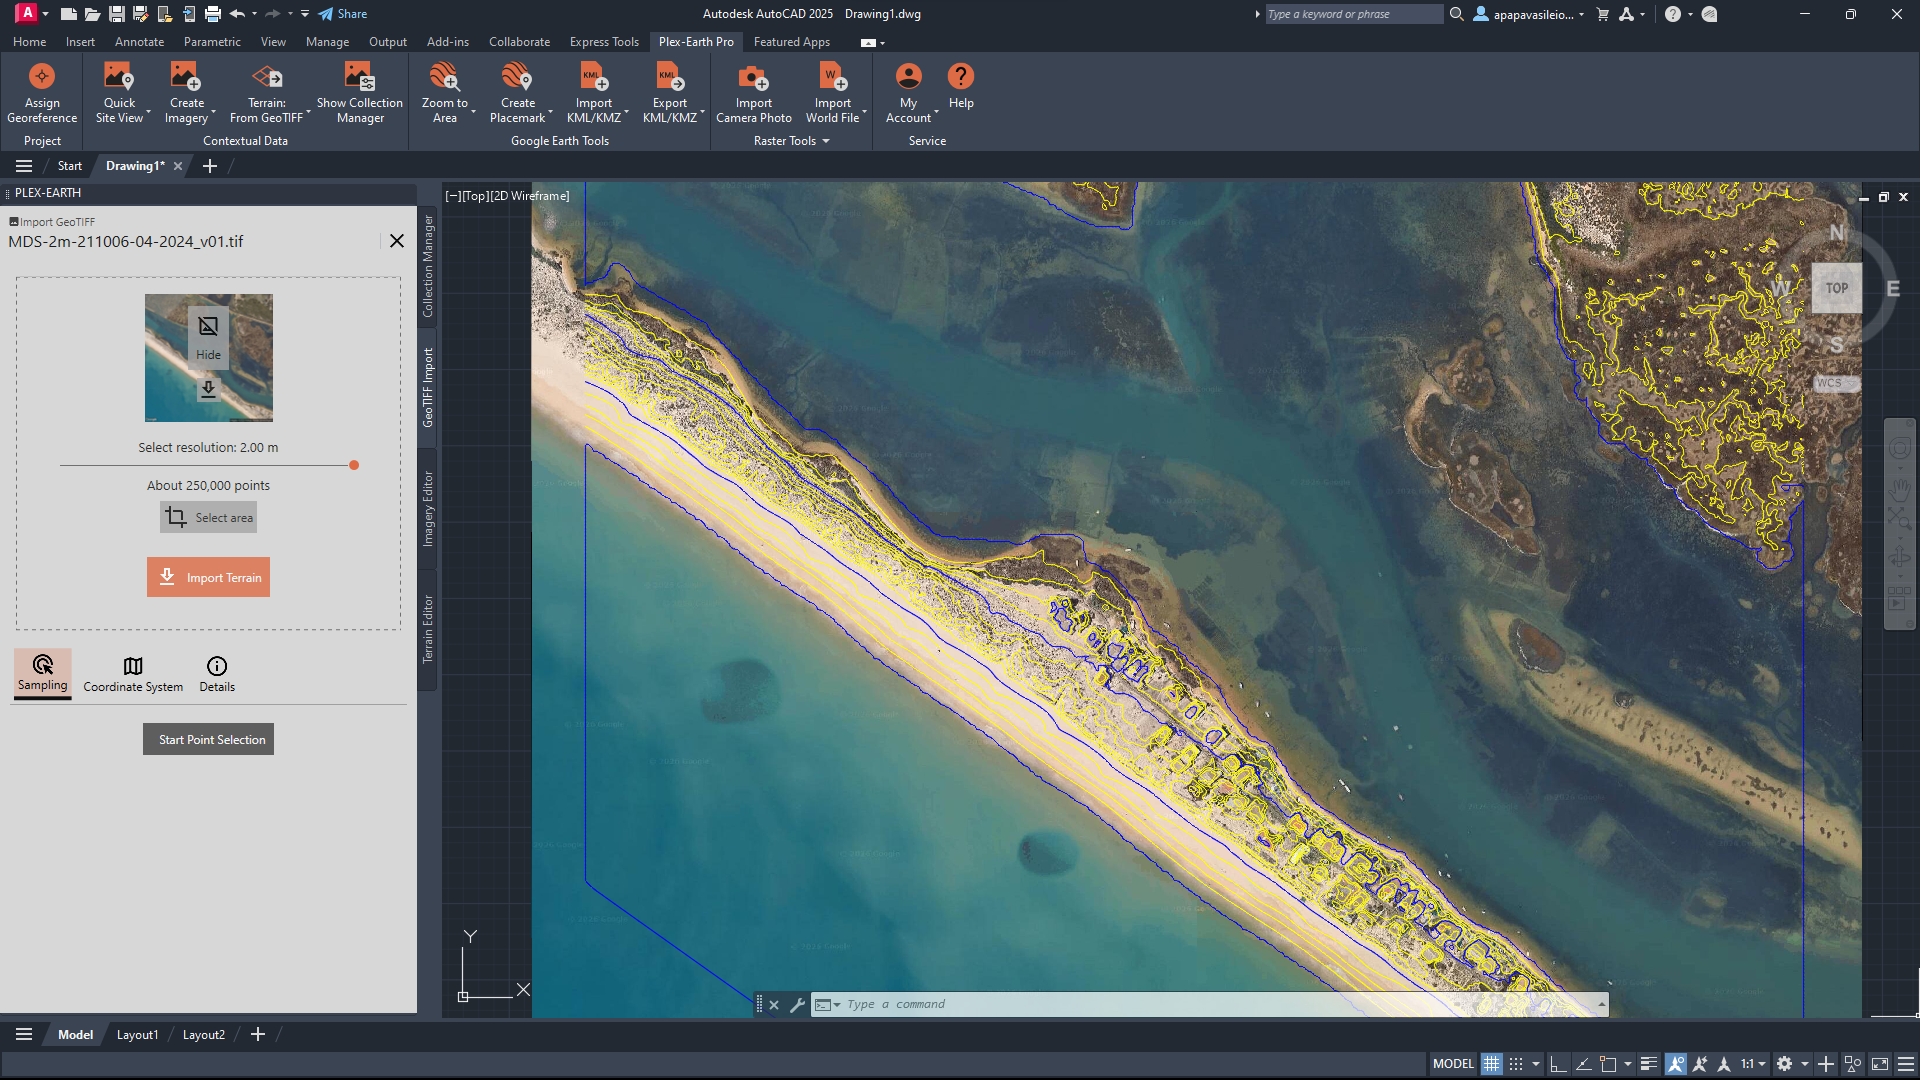Toggle ortho mode in status bar
Screen dimensions: 1920x1080
tap(1558, 1064)
